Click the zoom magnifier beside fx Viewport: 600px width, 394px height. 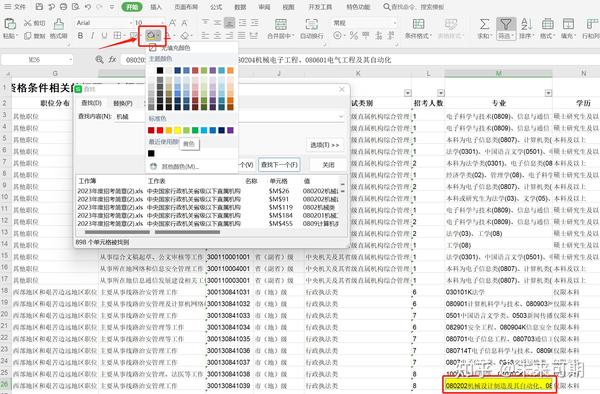tap(99, 60)
